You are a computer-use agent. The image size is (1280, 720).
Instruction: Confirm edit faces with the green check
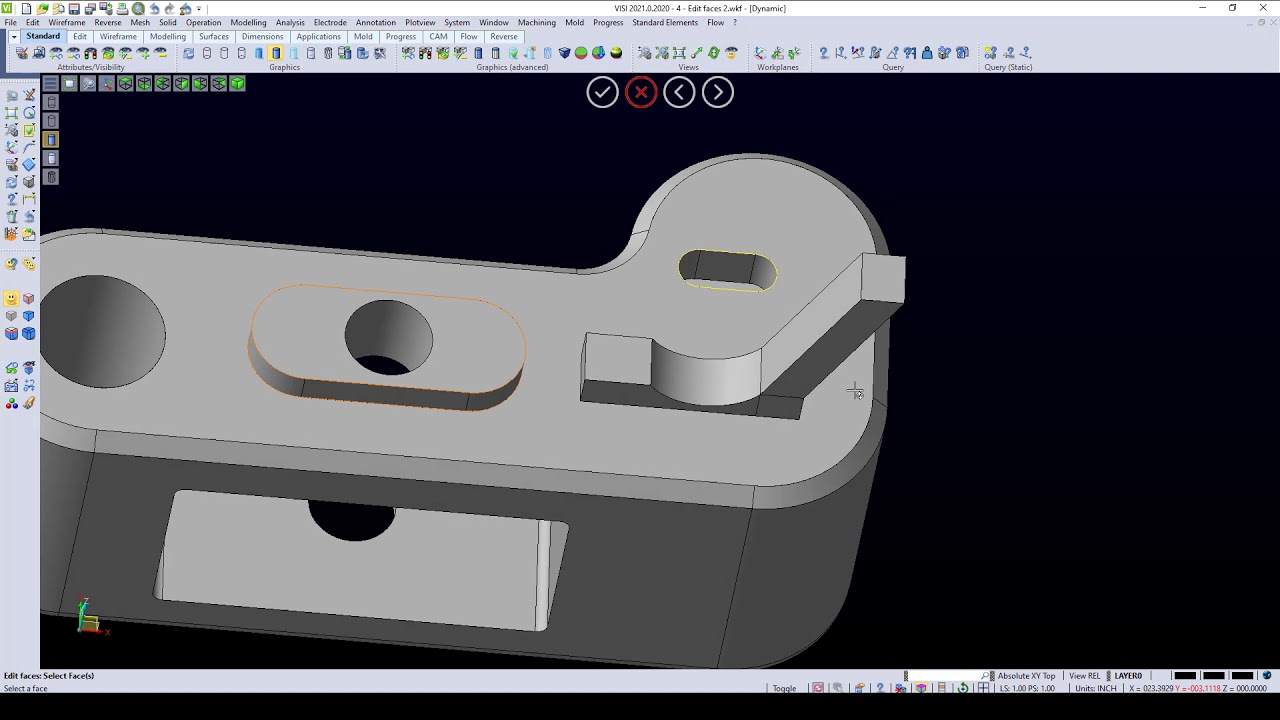[x=602, y=91]
